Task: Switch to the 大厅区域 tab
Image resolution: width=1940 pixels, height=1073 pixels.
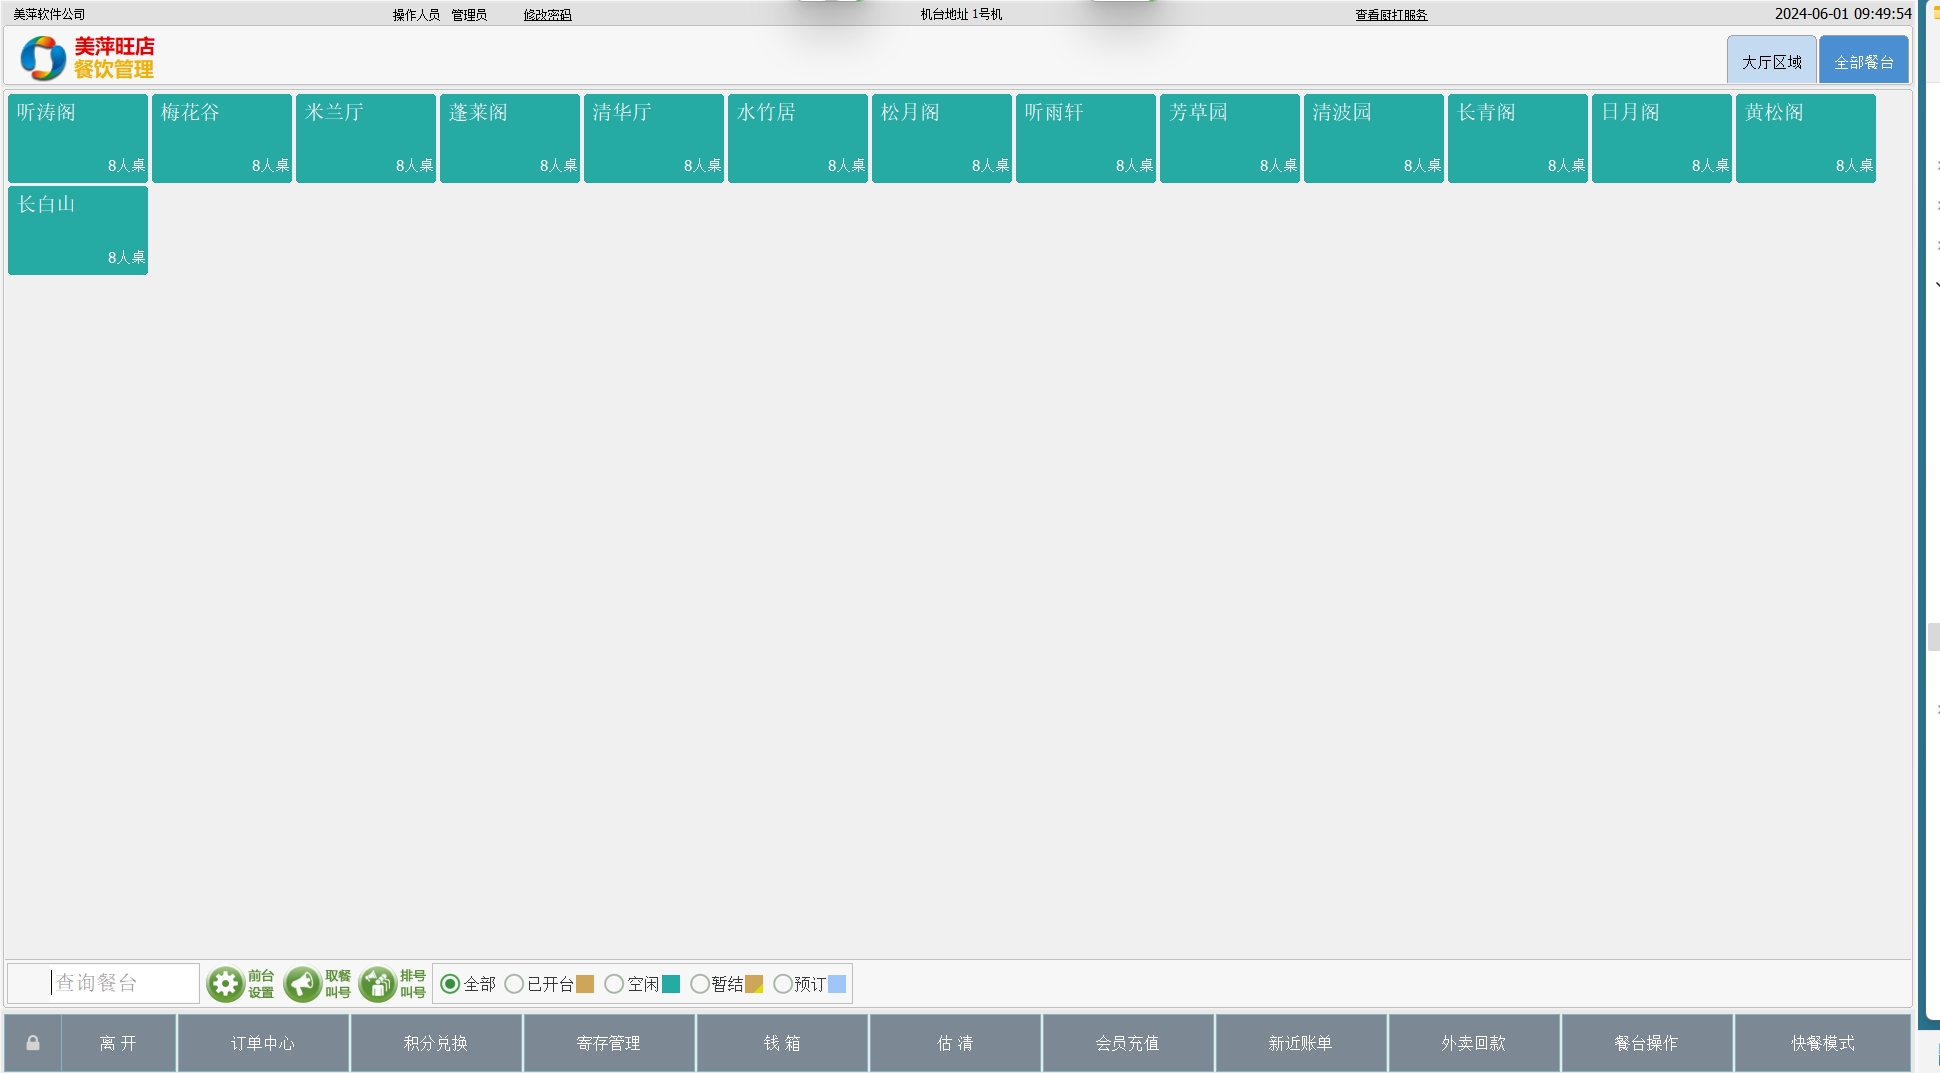Action: point(1771,62)
